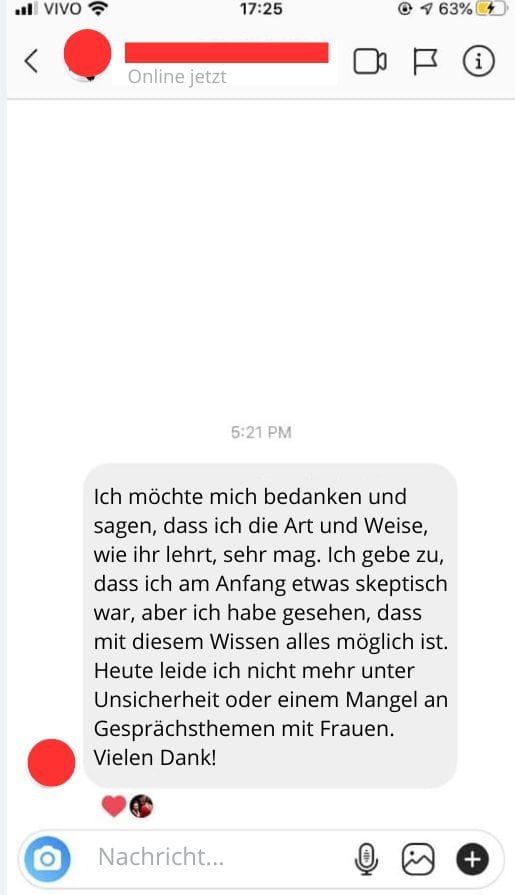The width and height of the screenshot is (515, 895).
Task: Start a video call with the camera icon
Action: point(370,62)
